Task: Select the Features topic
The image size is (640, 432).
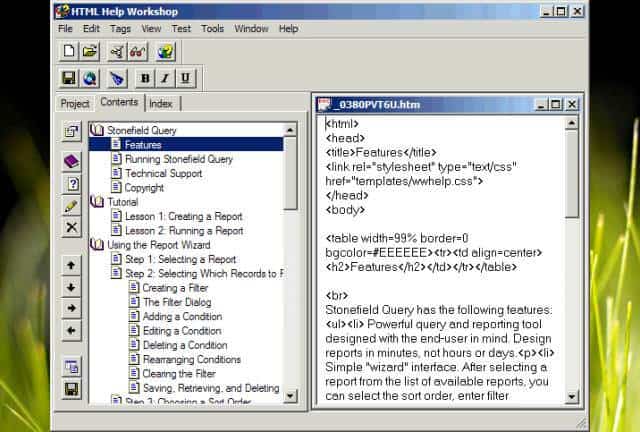Action: [143, 145]
